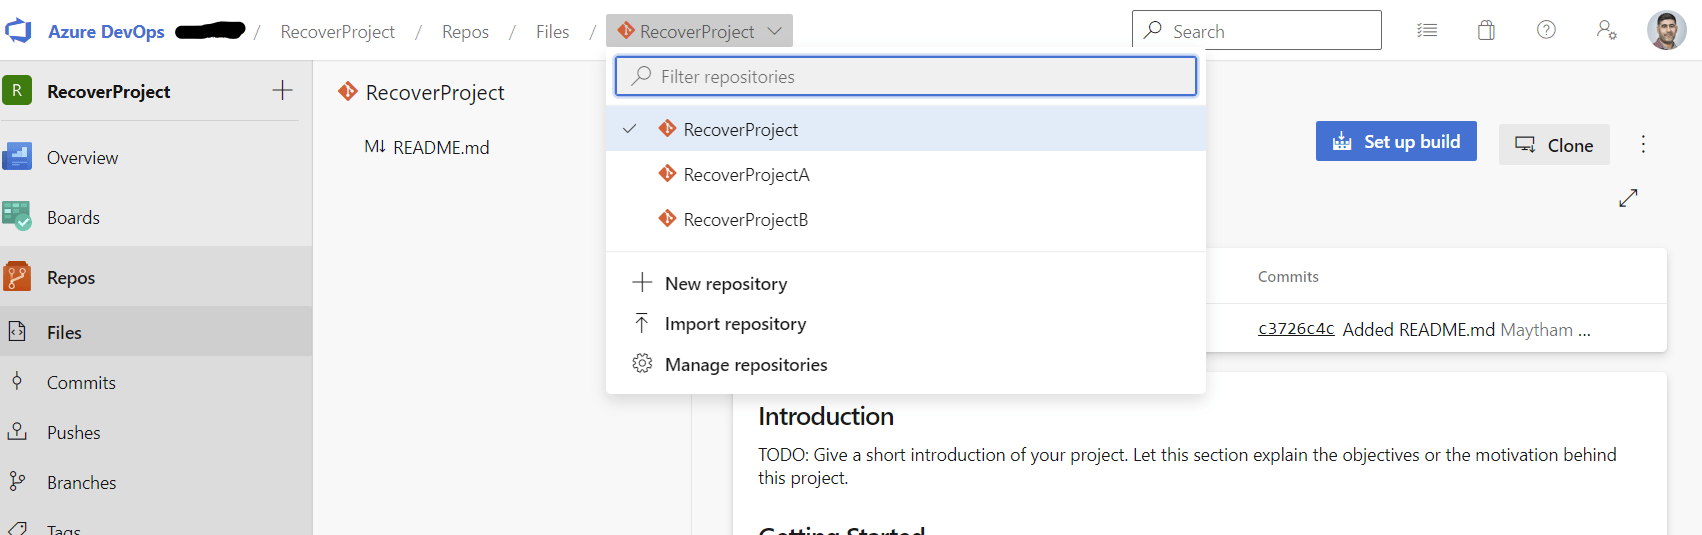Open the work items list icon
Viewport: 1702px width, 535px height.
tap(1427, 30)
